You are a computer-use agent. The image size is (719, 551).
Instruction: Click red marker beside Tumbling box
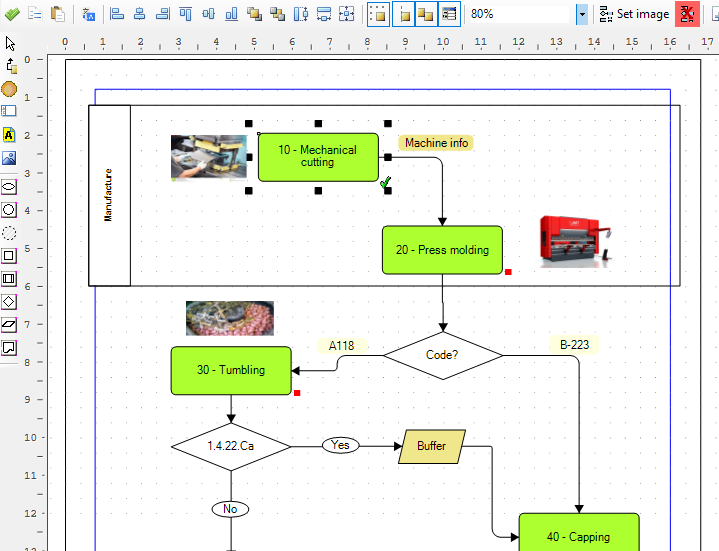click(297, 393)
